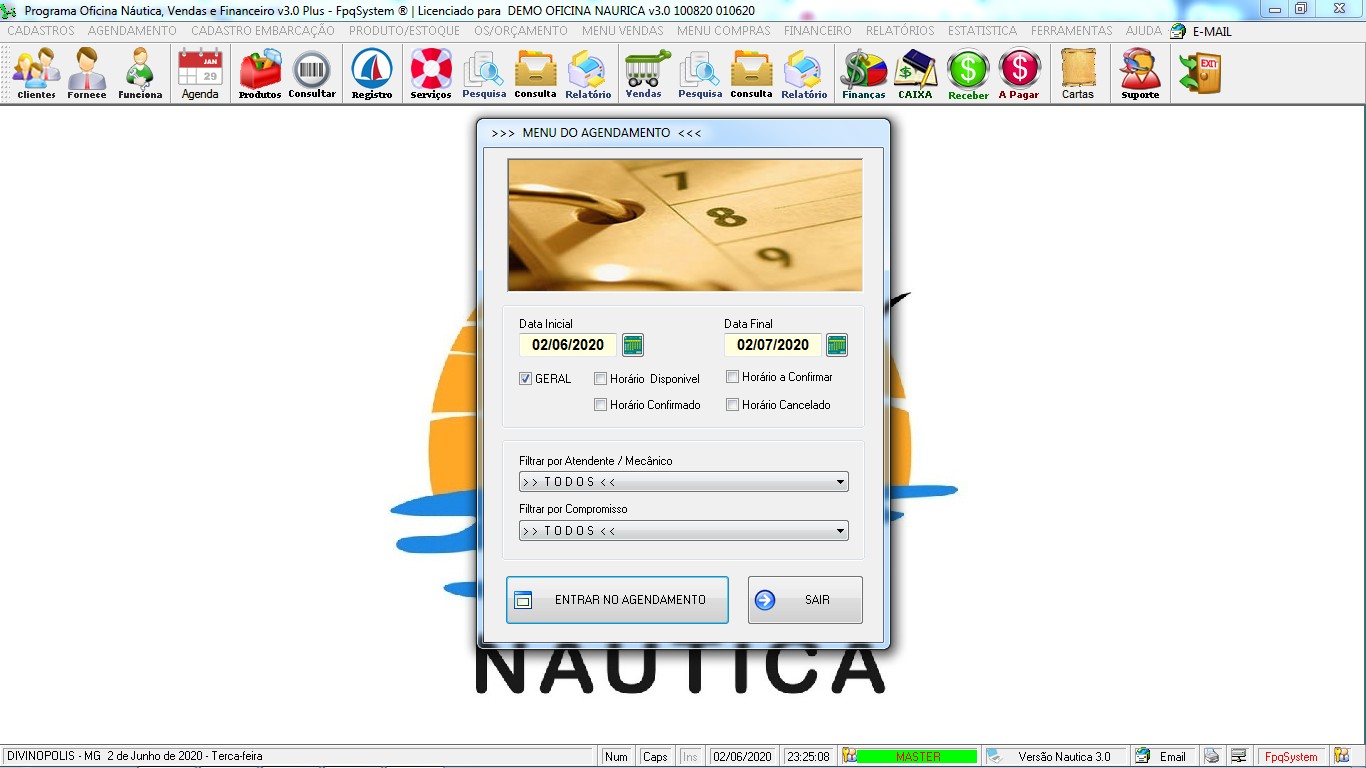Screen dimensions: 1366x768
Task: Open the Data Final calendar picker icon
Action: tap(837, 345)
